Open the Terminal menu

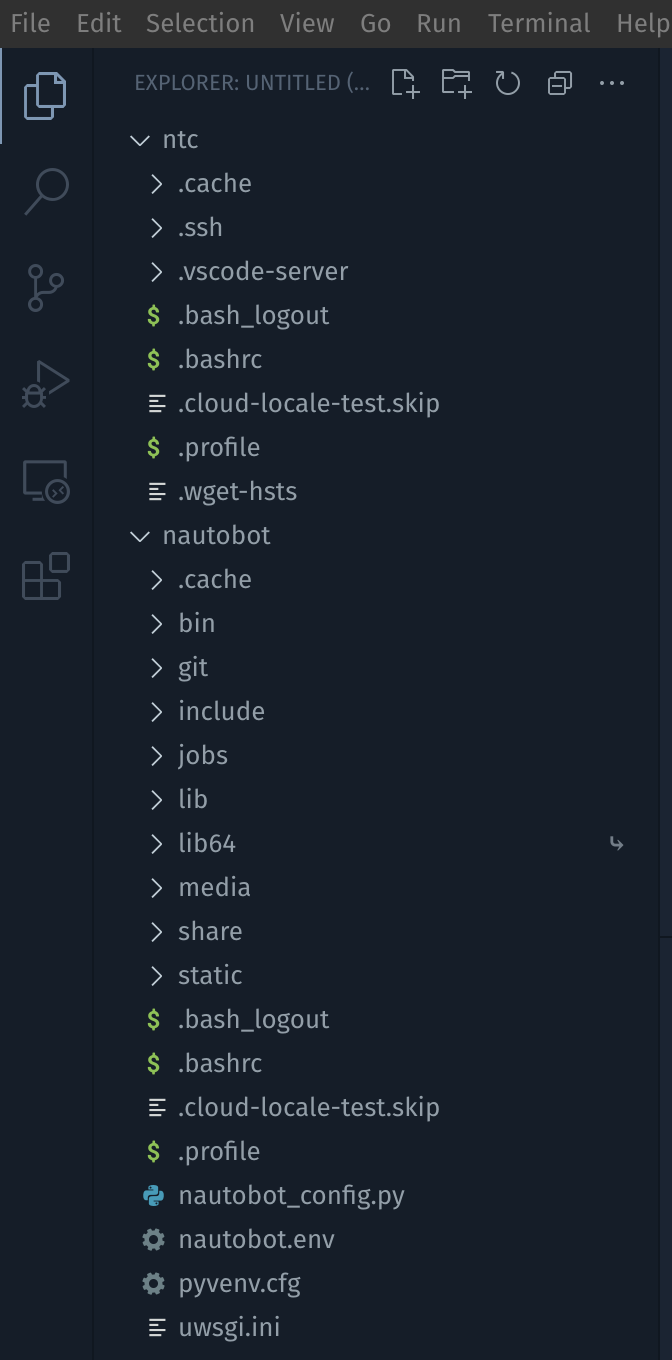539,23
